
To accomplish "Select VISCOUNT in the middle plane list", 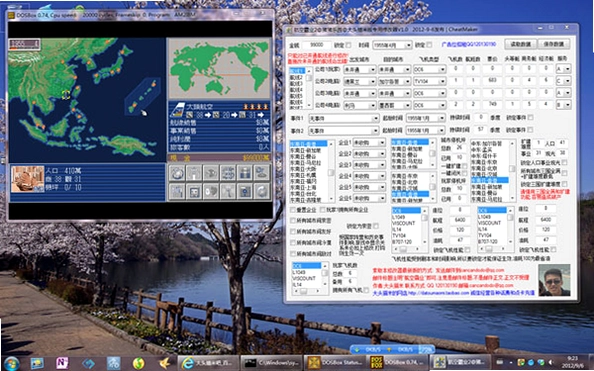I will click(404, 223).
